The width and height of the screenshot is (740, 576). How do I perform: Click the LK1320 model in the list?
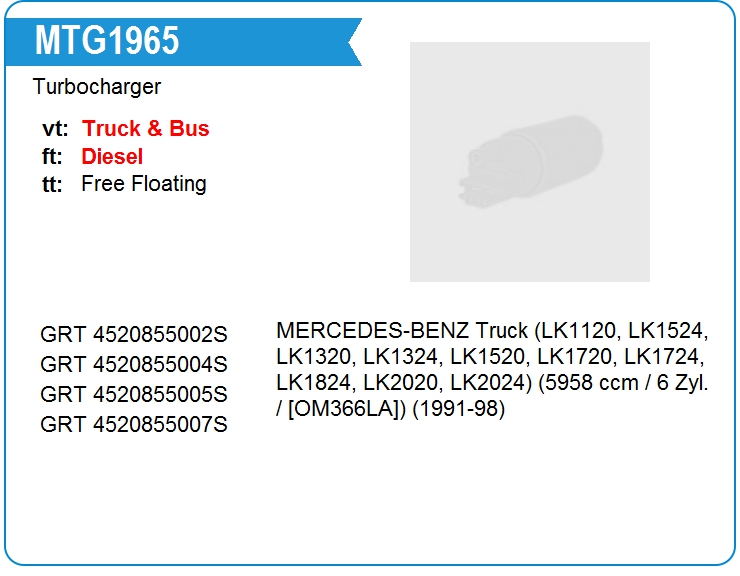pos(311,357)
